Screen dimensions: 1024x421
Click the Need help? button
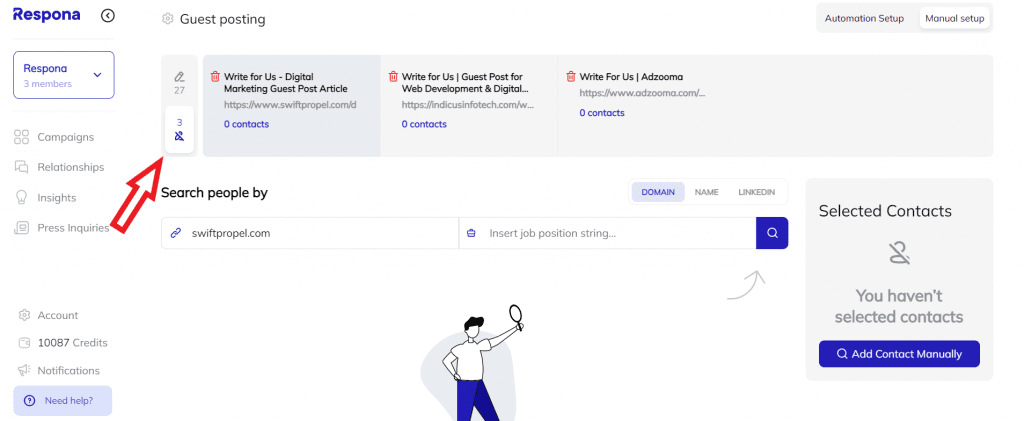pos(63,401)
